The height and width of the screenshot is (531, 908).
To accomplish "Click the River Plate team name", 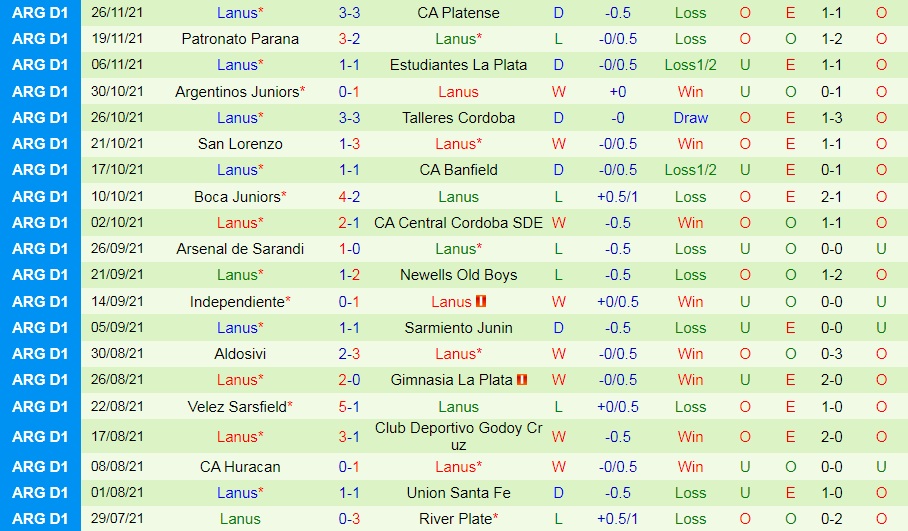I will pyautogui.click(x=454, y=518).
